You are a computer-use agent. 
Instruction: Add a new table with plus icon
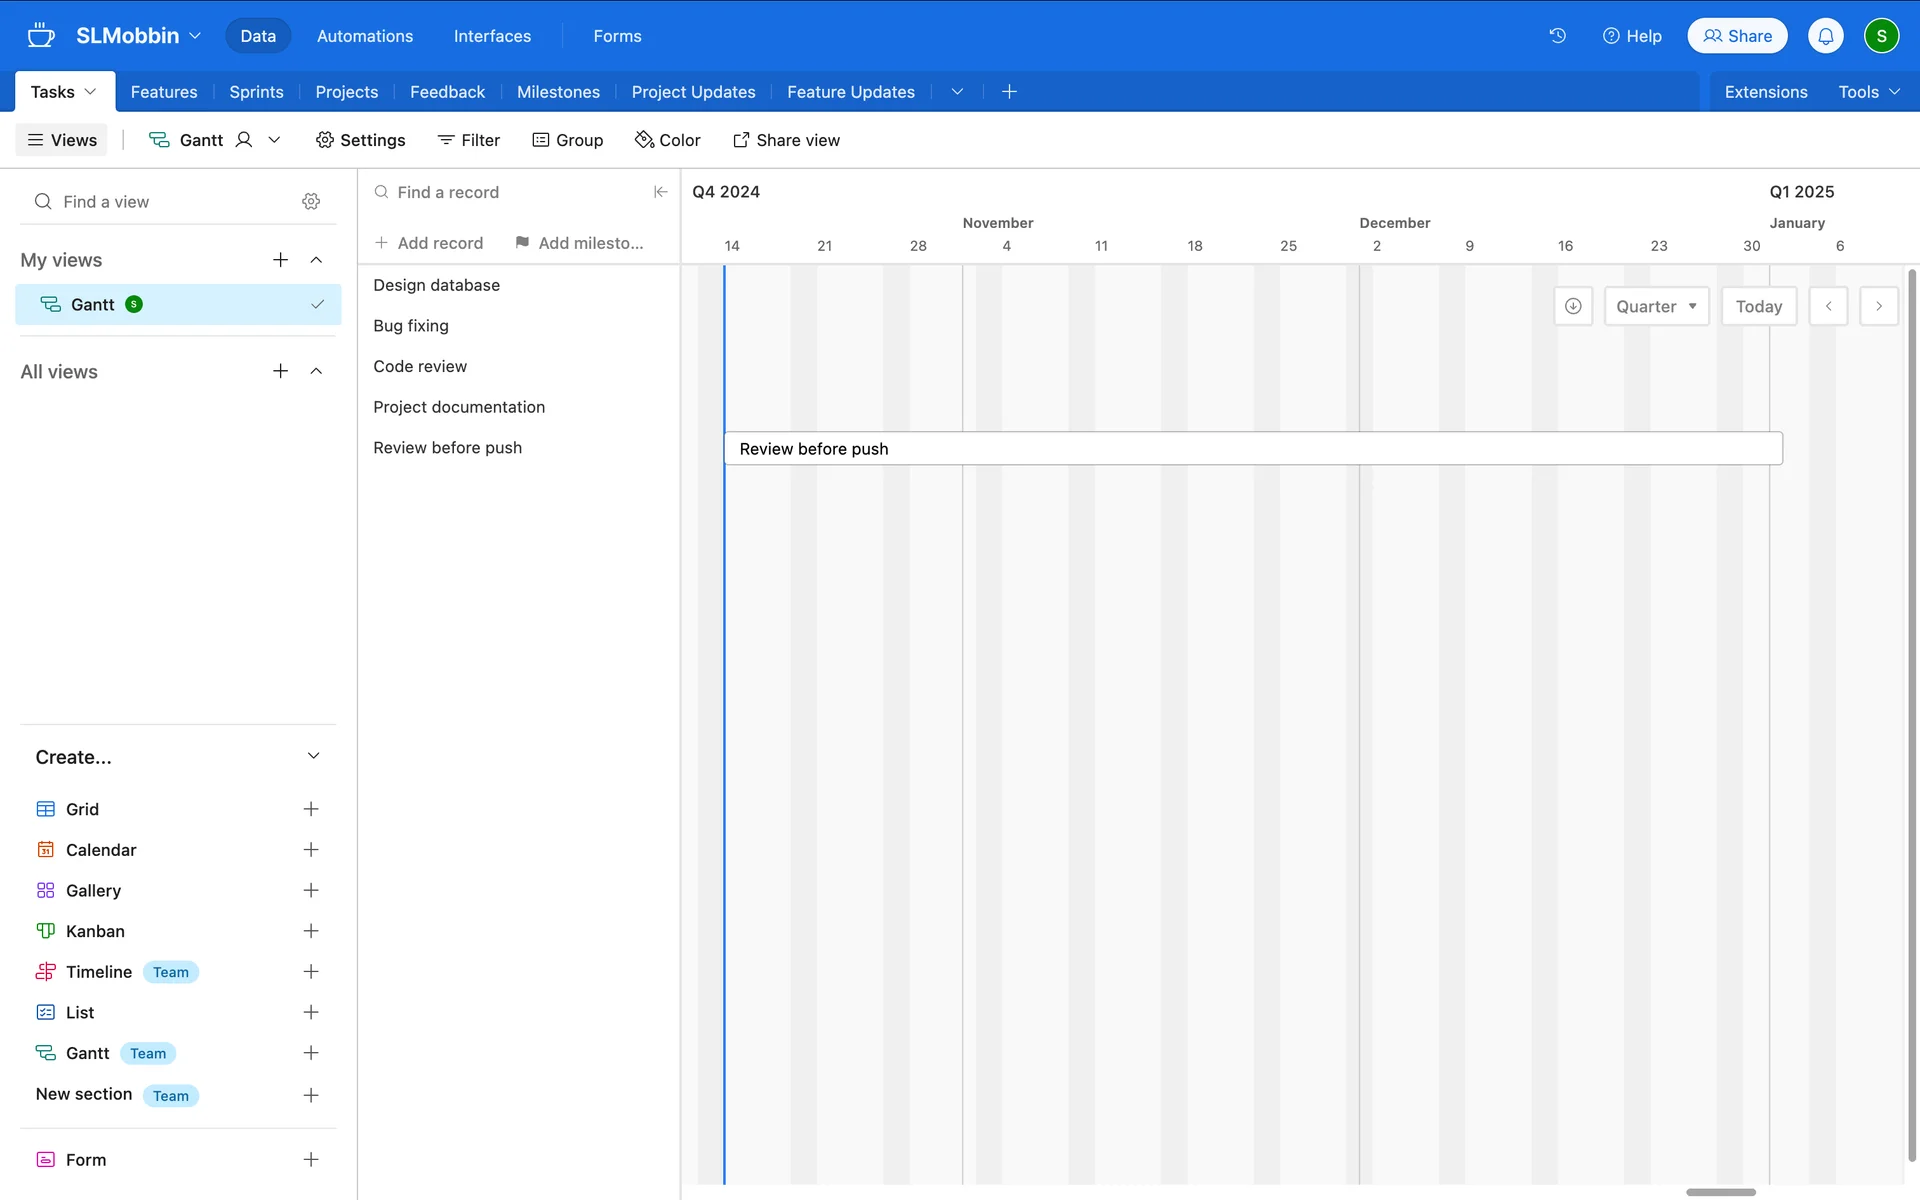coord(1009,92)
